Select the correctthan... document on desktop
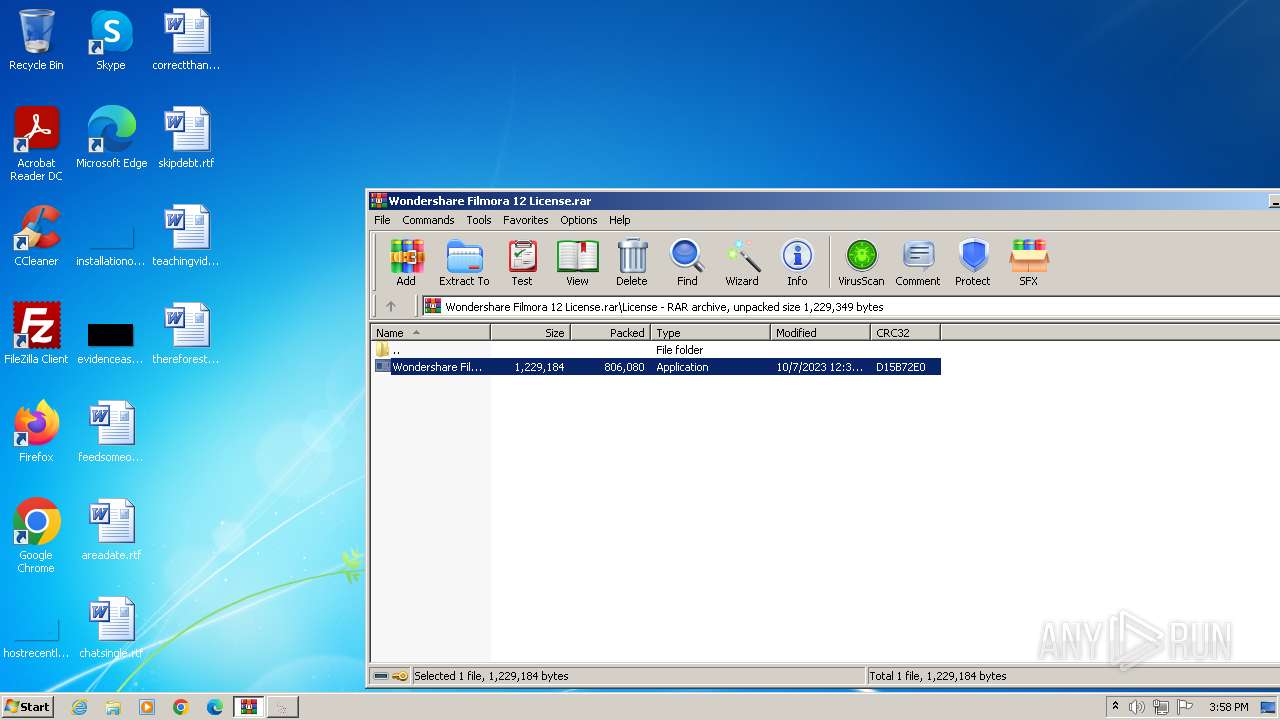This screenshot has width=1280, height=720. tap(186, 41)
